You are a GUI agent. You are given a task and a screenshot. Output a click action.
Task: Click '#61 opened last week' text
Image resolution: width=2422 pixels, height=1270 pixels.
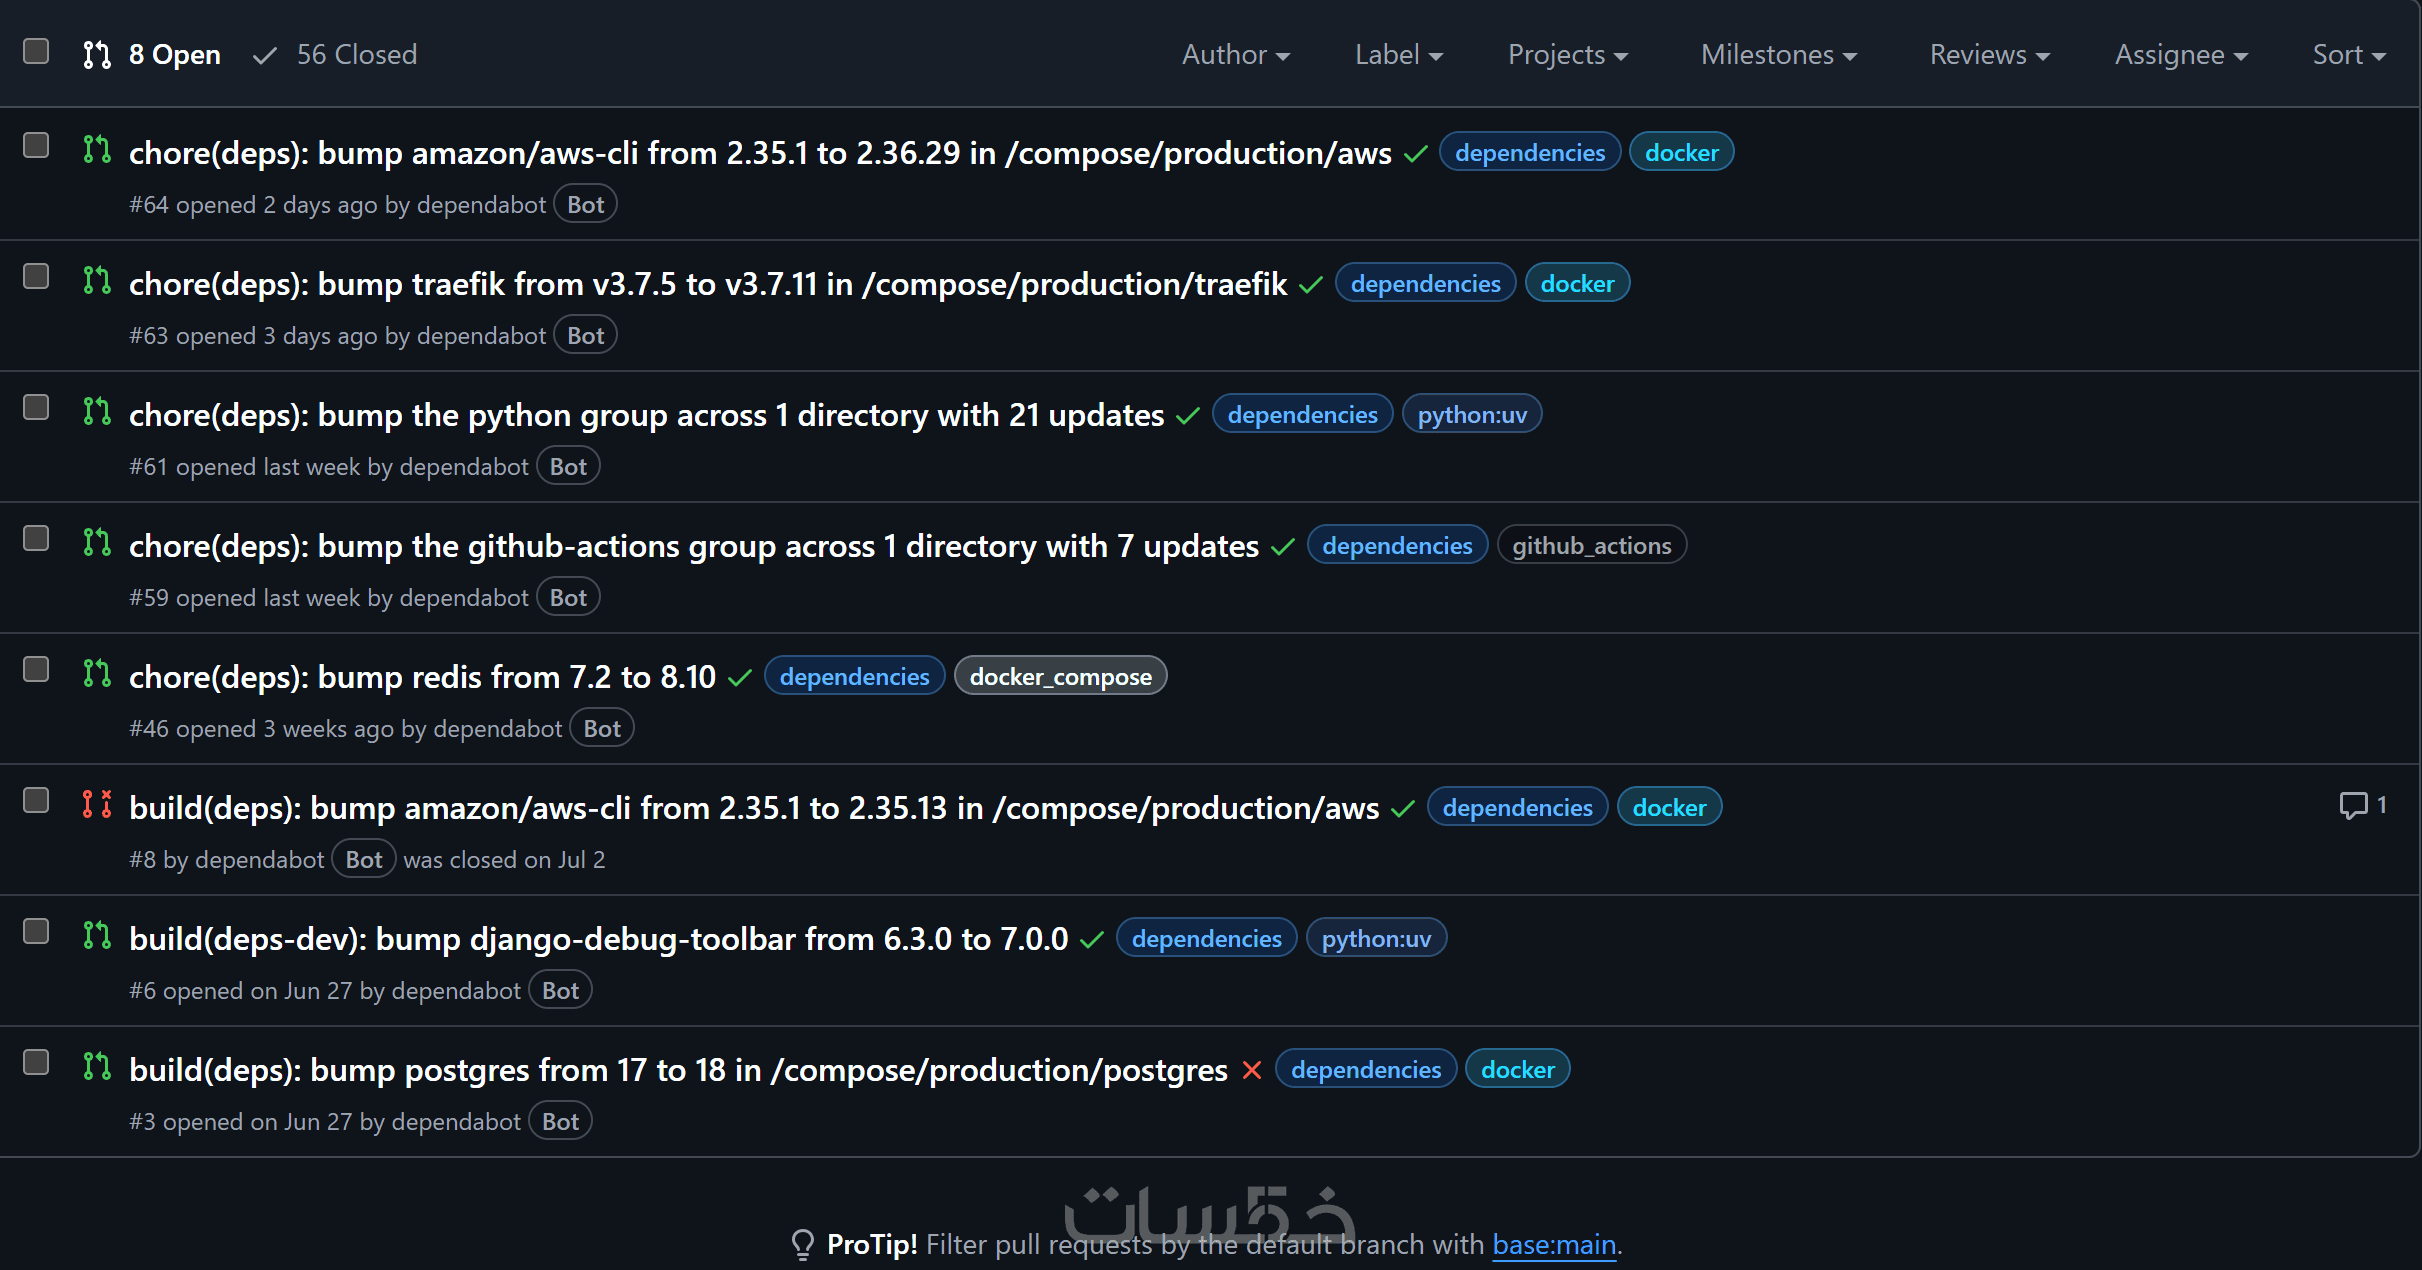click(x=245, y=467)
